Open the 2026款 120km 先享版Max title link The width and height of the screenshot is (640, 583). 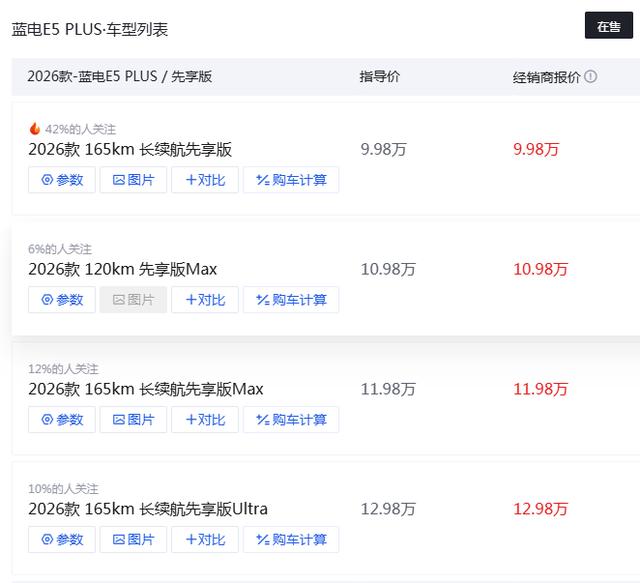tap(122, 269)
